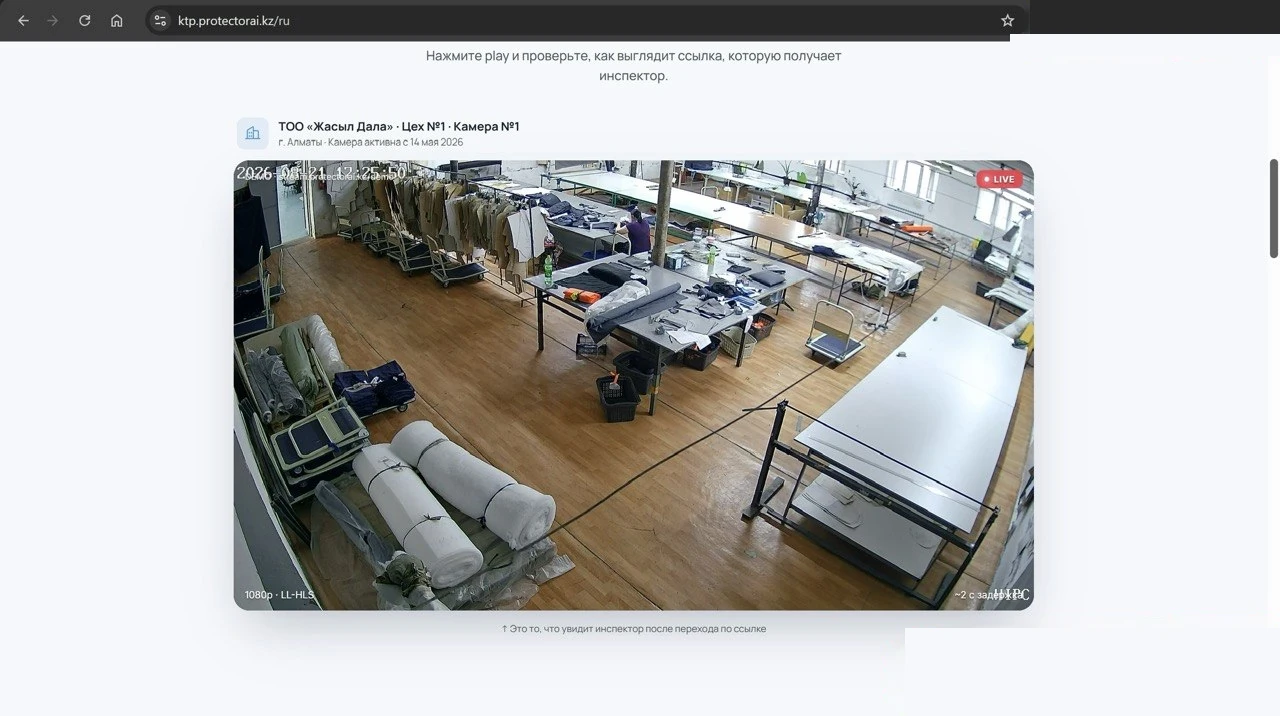This screenshot has width=1280, height=716.
Task: Bookmark this page with the star
Action: pos(1007,20)
